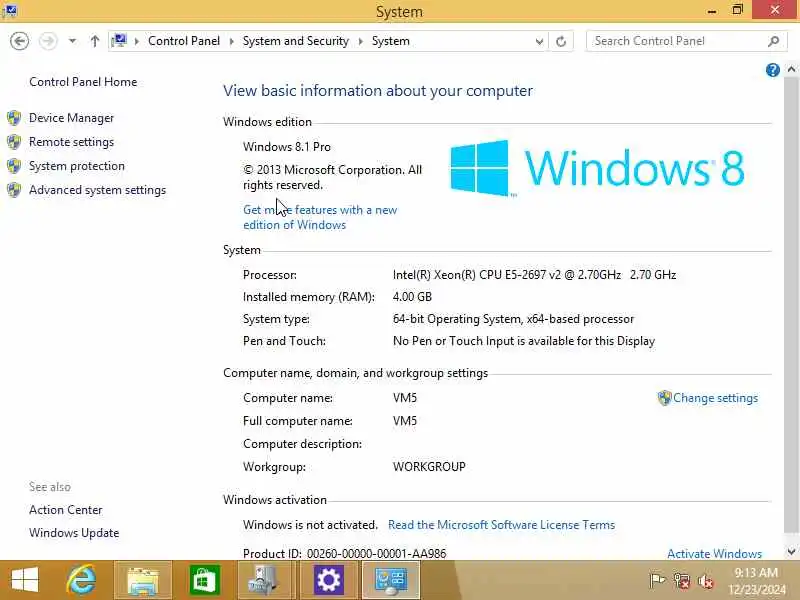Viewport: 800px width, 600px height.
Task: Click the 4.00 GB installed memory value
Action: pos(412,297)
